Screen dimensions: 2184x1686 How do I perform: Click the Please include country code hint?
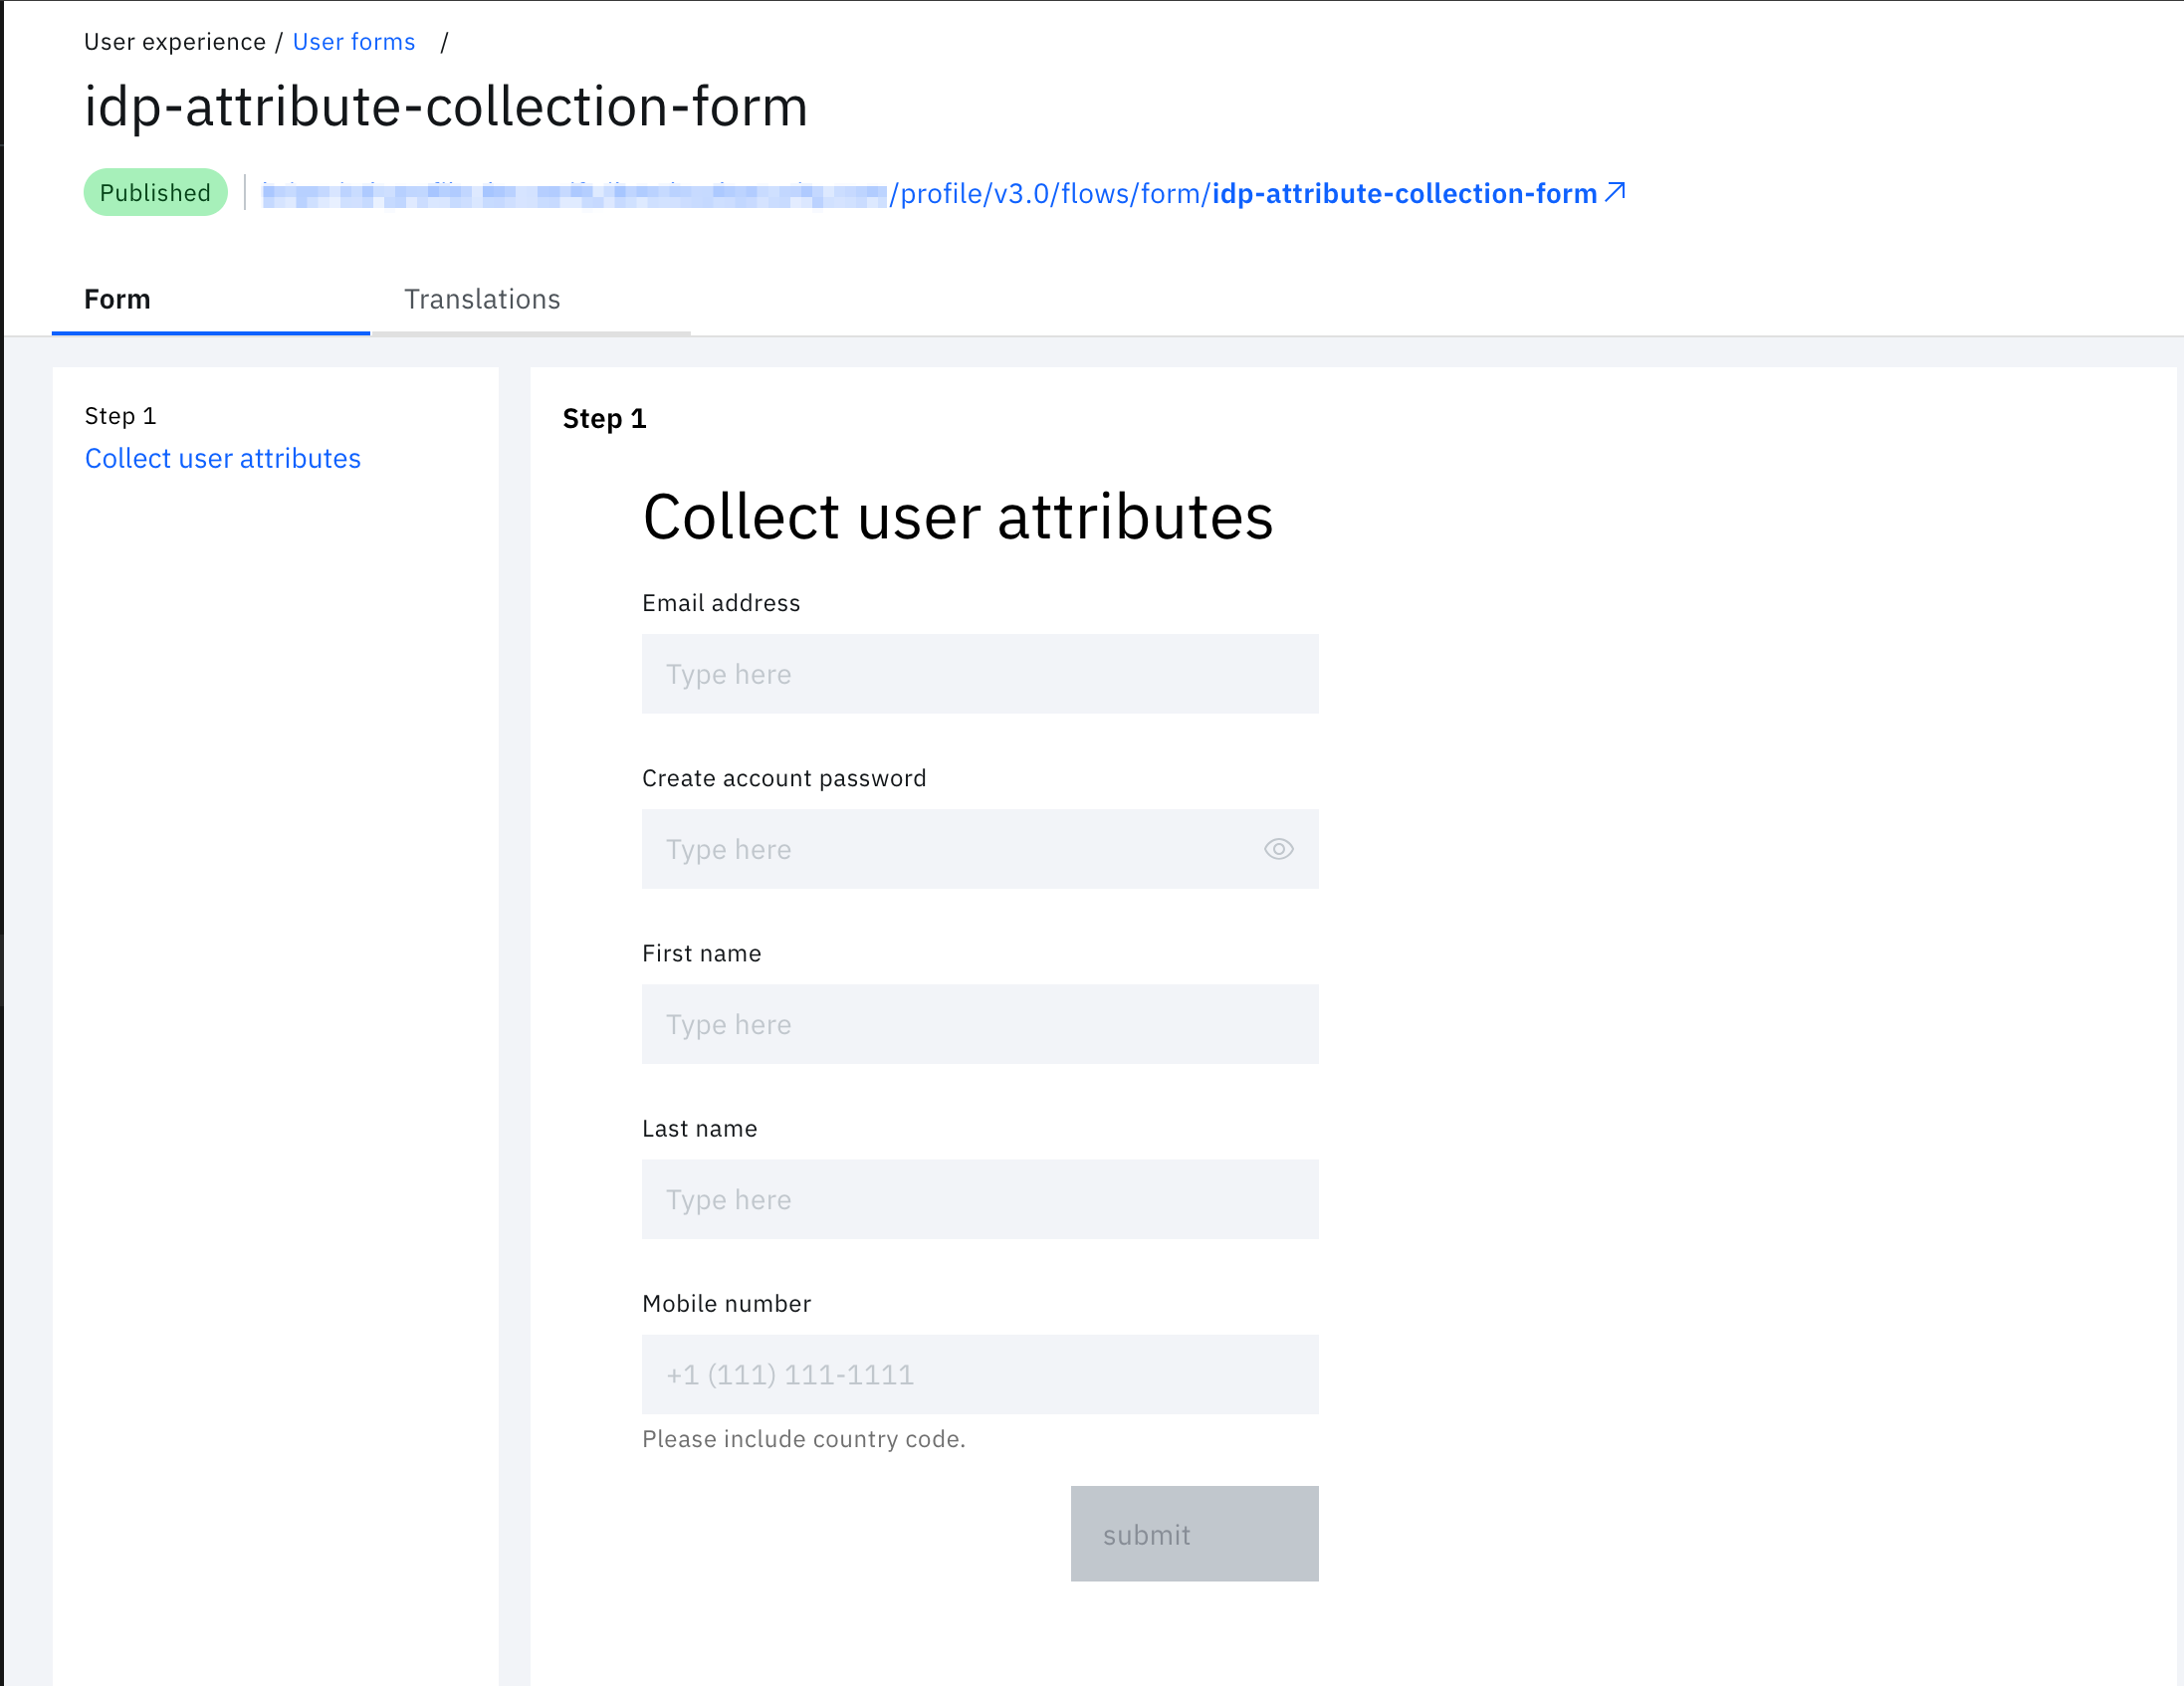pyautogui.click(x=803, y=1438)
